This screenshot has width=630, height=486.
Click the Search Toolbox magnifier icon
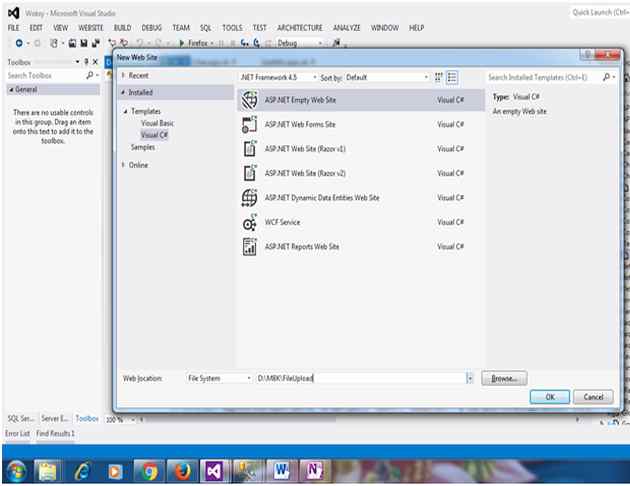tap(90, 75)
